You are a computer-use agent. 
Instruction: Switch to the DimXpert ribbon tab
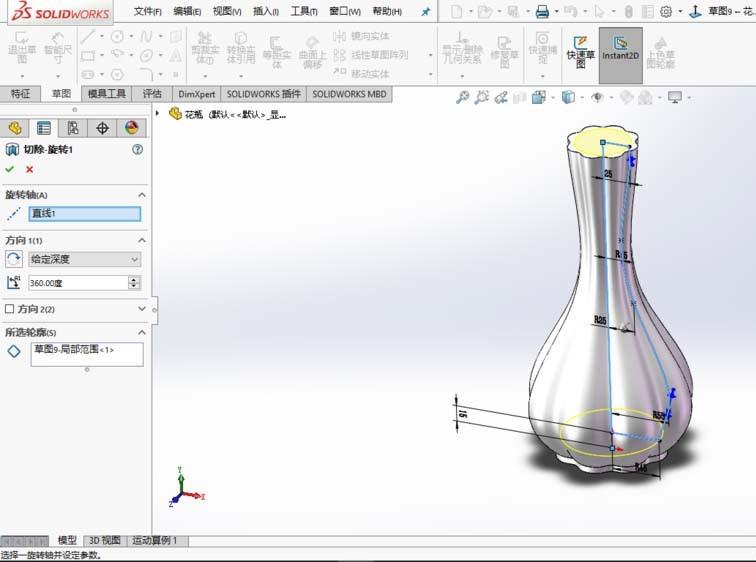pos(197,94)
